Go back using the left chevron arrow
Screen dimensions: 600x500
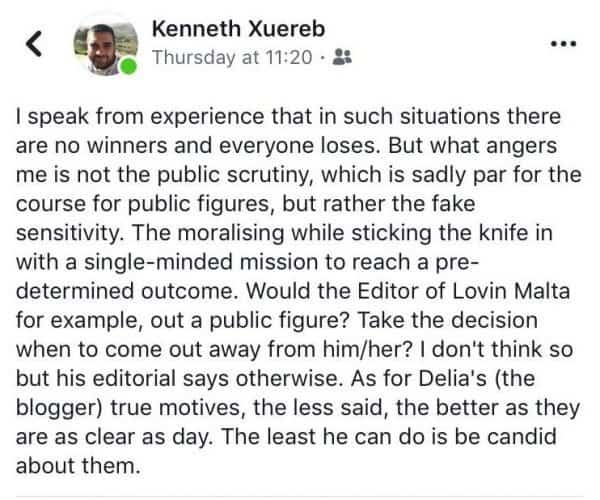click(x=35, y=46)
